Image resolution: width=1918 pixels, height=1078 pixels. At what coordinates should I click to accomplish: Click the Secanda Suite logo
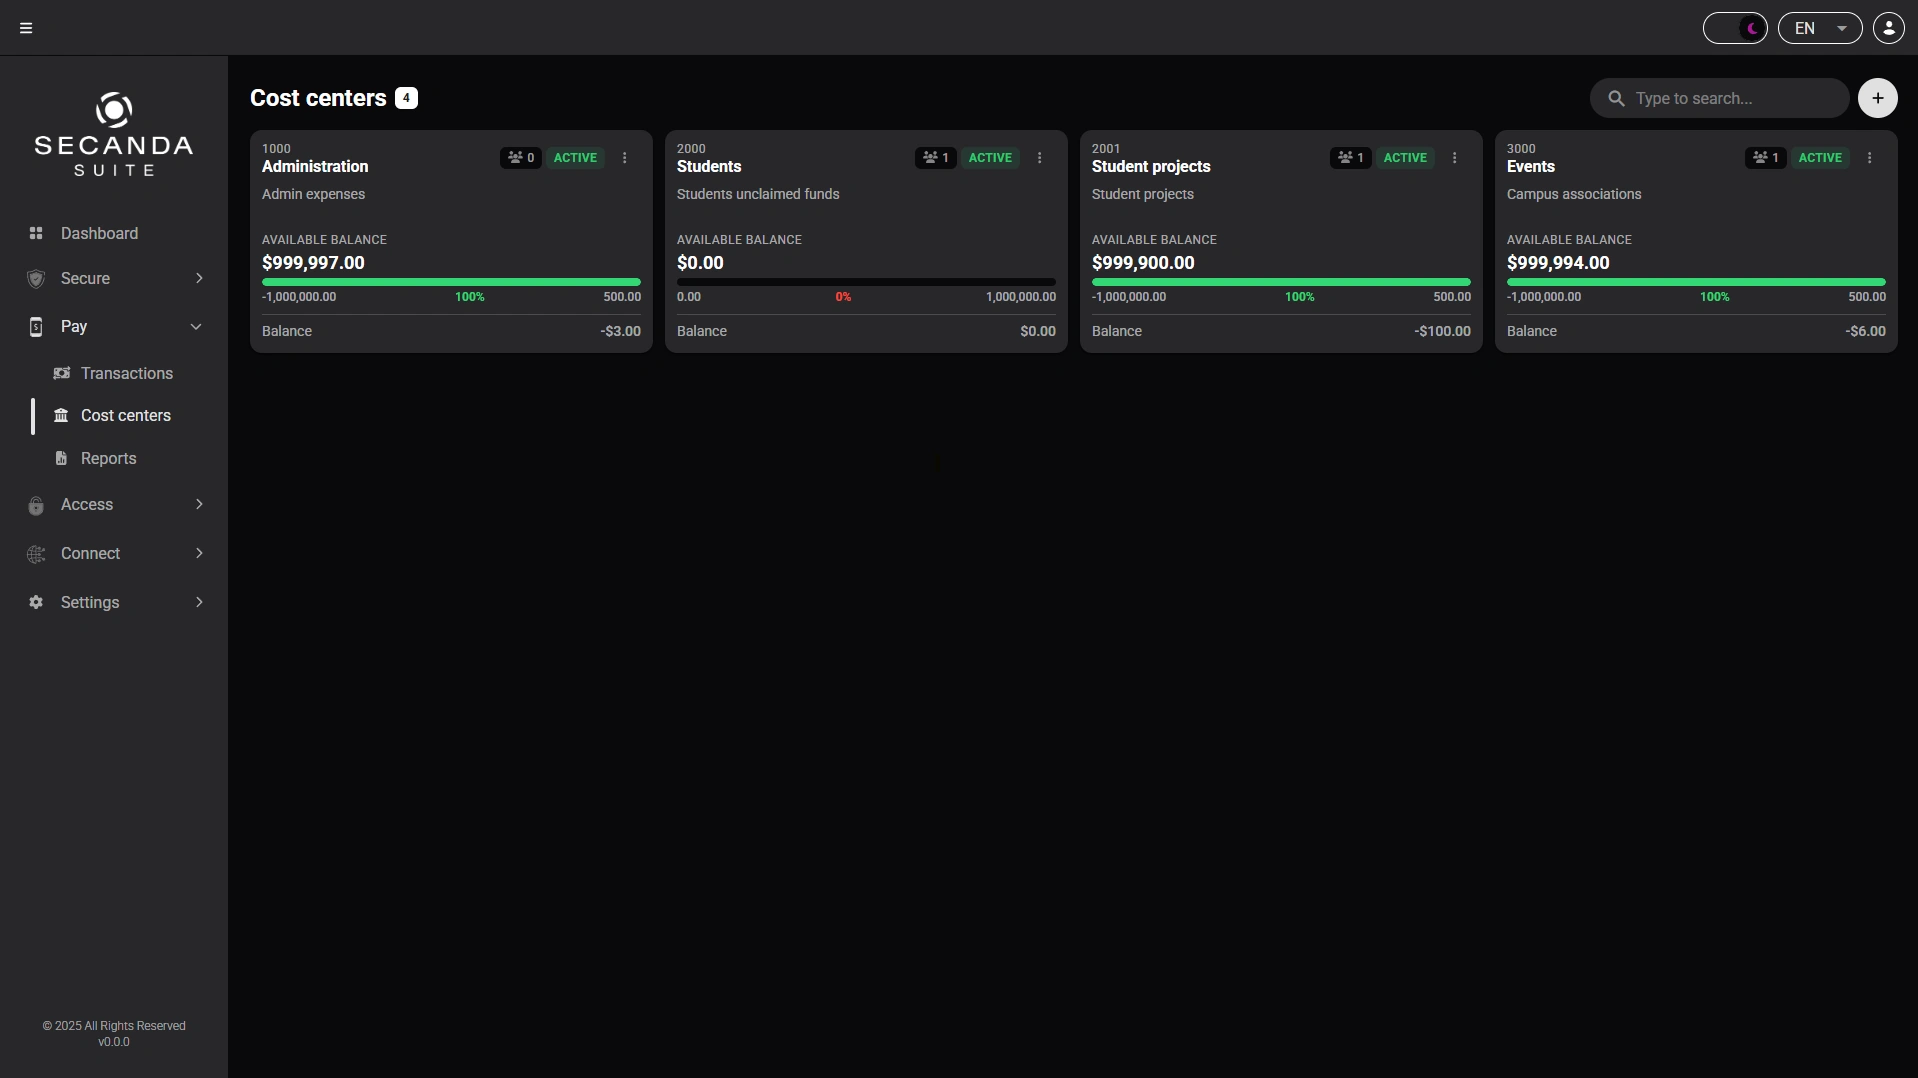(x=114, y=135)
